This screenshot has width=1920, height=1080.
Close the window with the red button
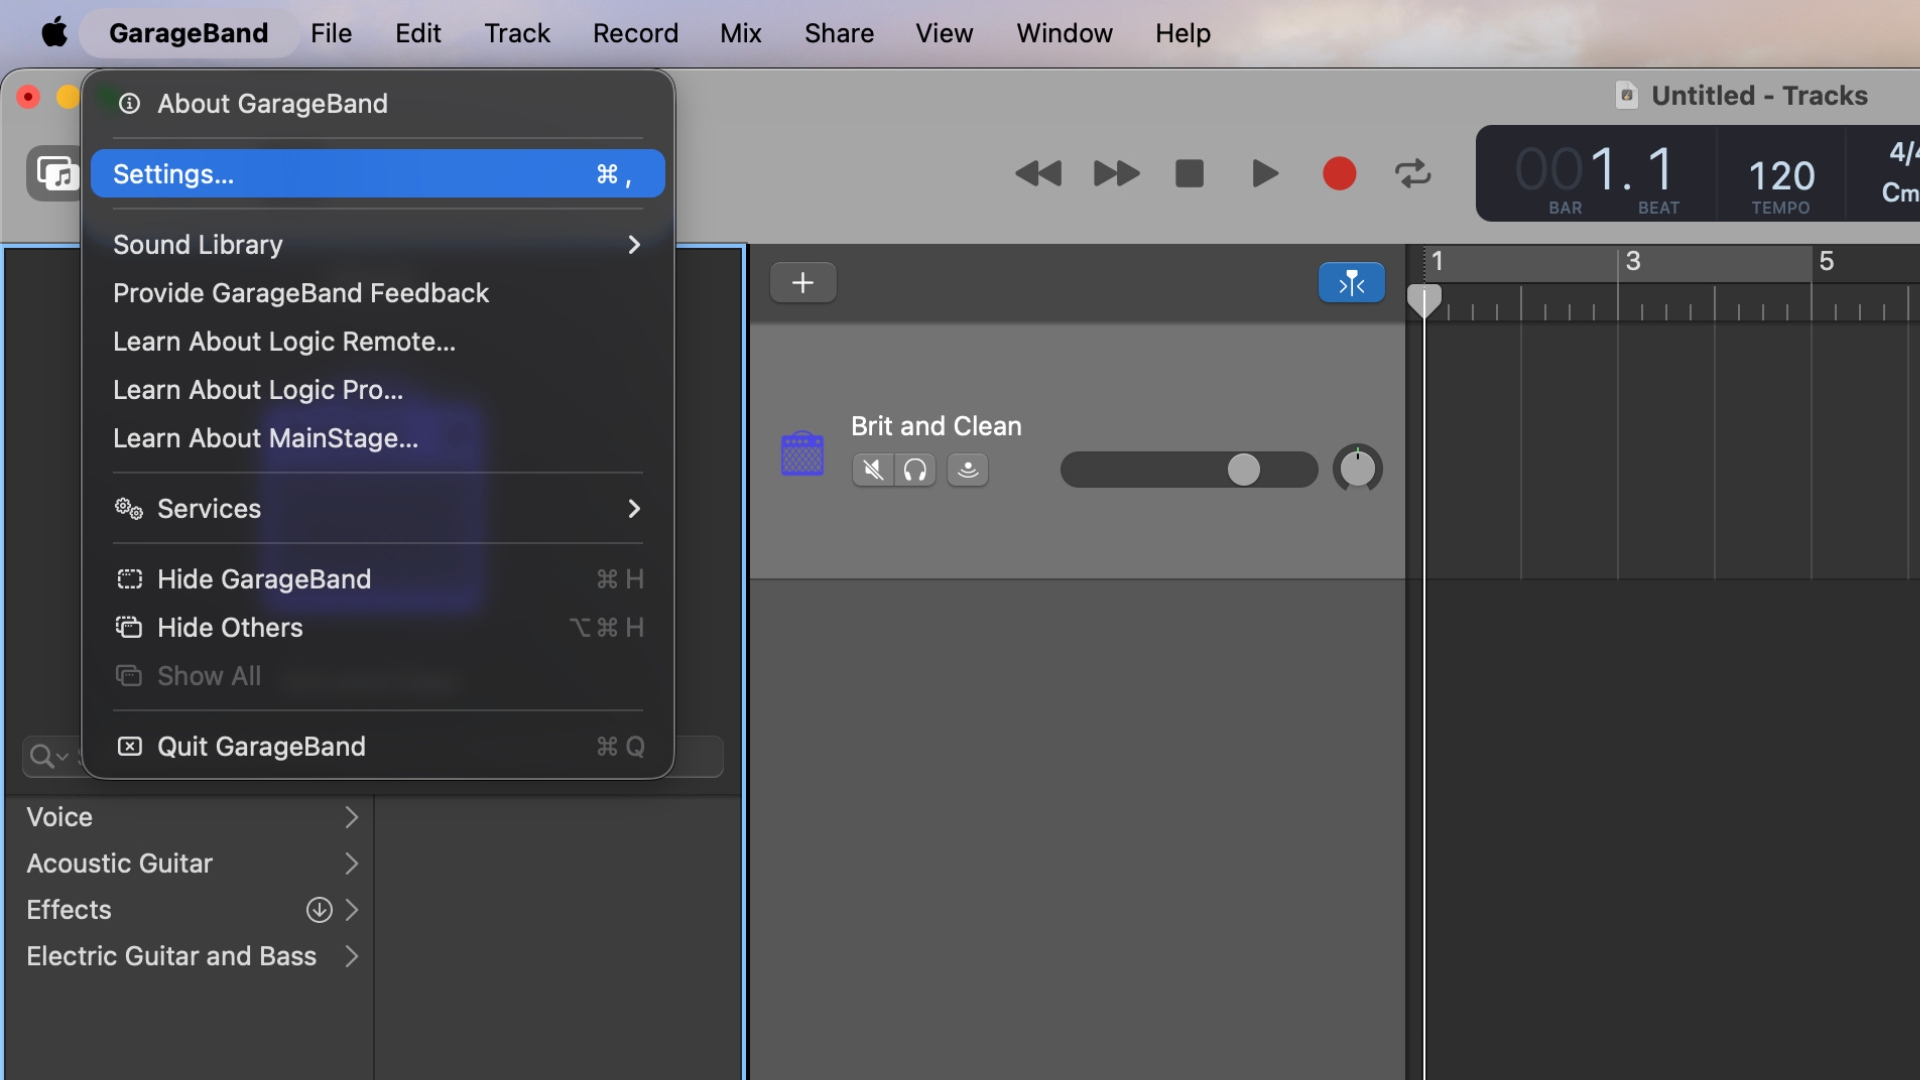tap(29, 97)
